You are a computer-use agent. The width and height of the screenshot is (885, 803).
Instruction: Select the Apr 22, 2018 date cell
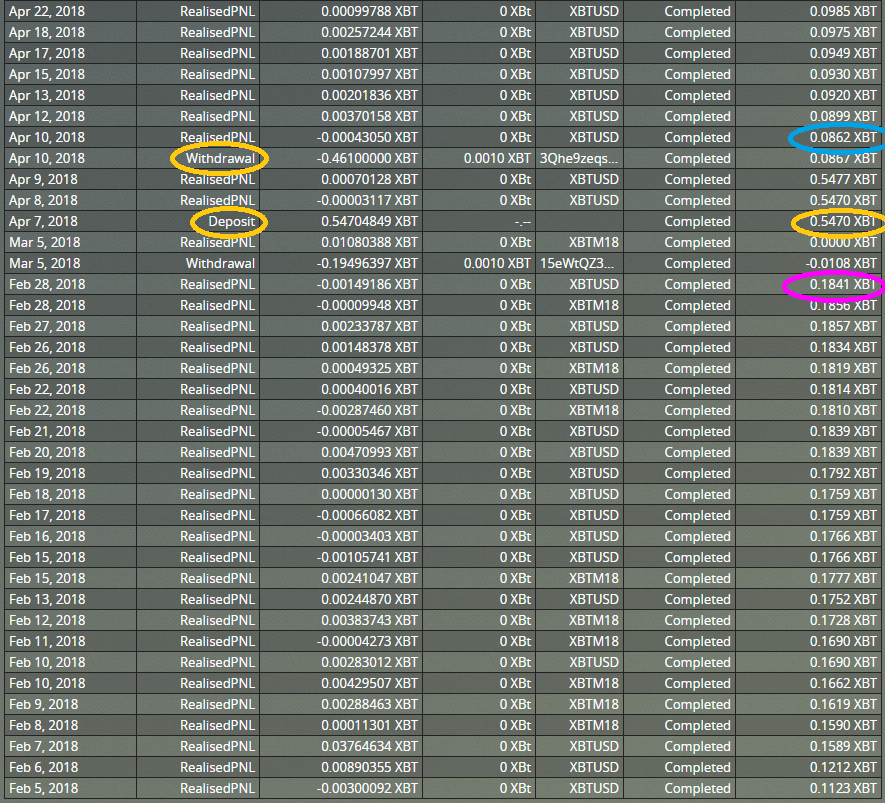tap(47, 11)
